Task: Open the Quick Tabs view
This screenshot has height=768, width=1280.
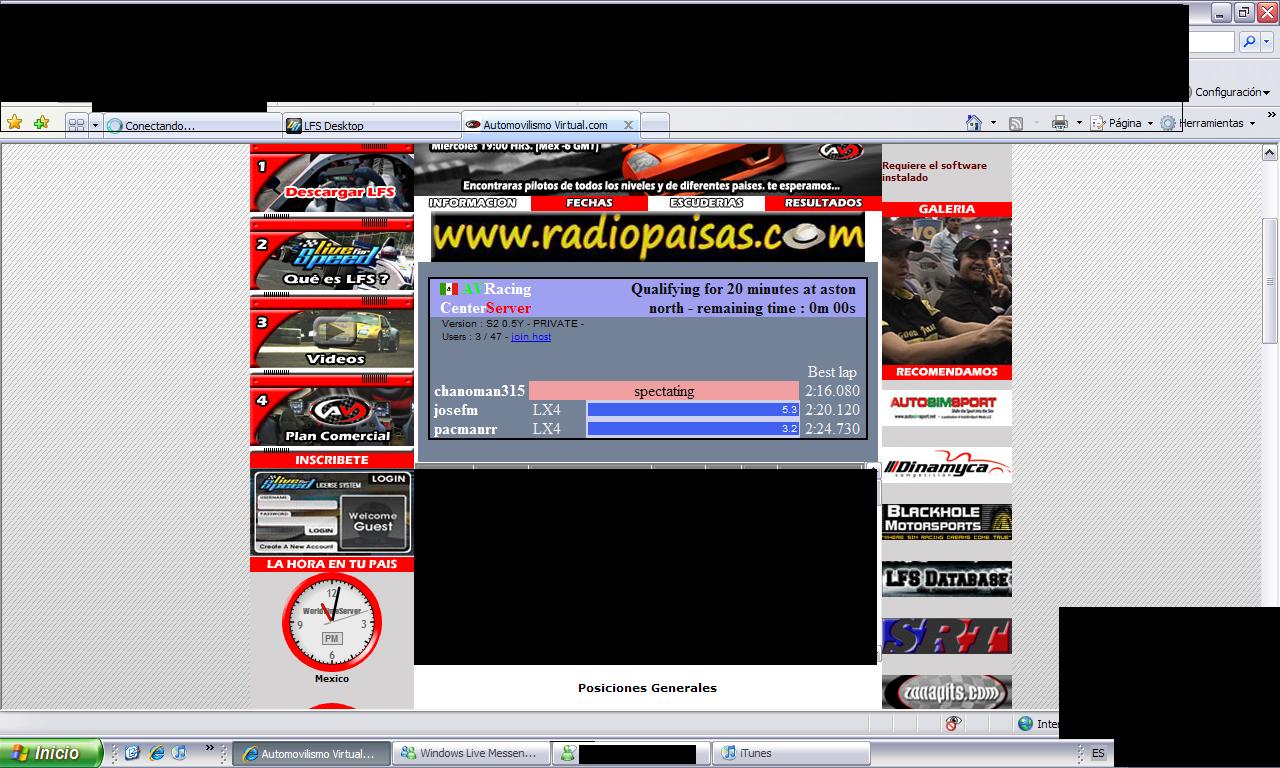Action: point(76,125)
